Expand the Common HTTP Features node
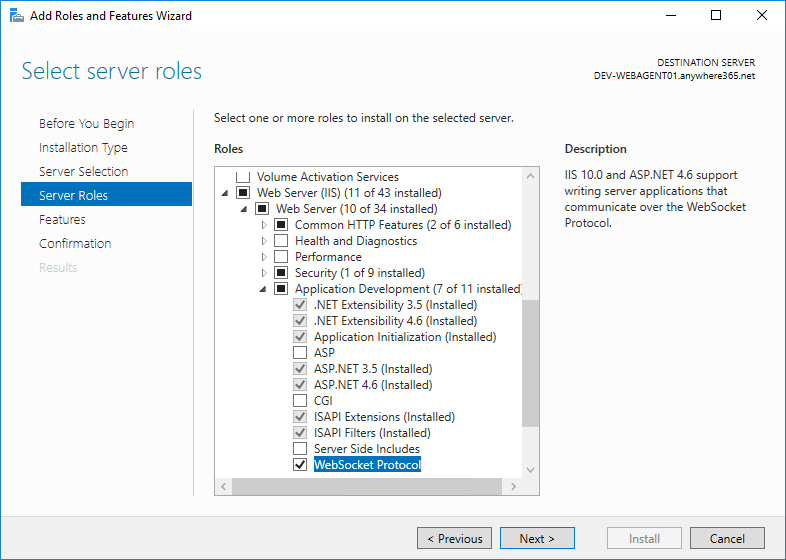Screen dimensions: 786x560 tap(264, 225)
